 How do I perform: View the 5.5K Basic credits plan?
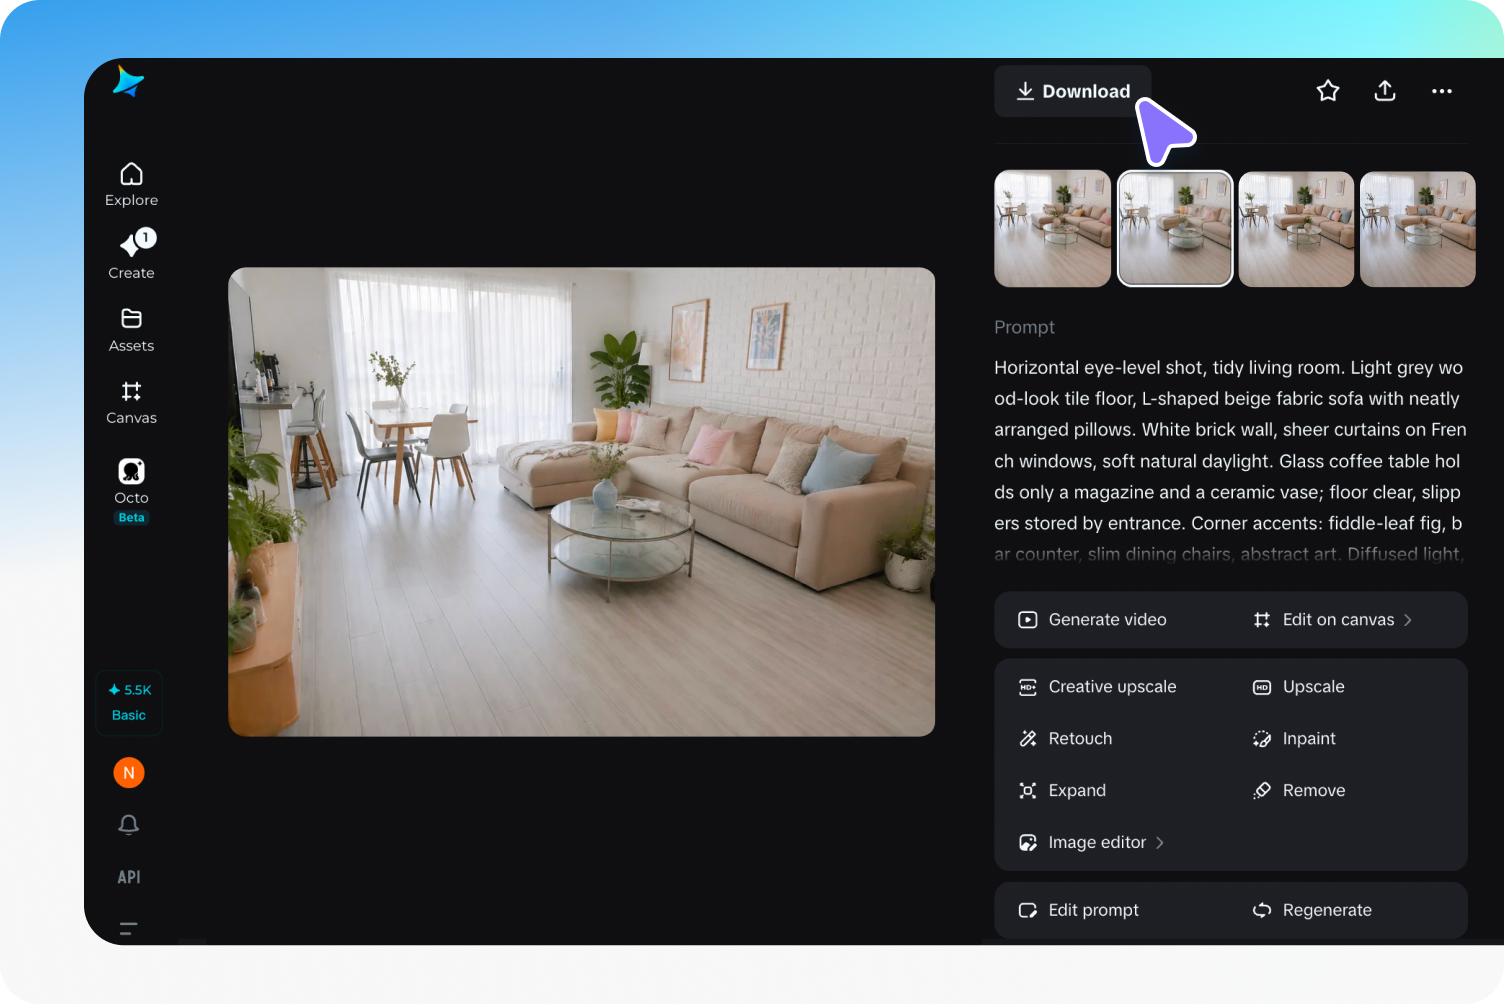coord(129,702)
